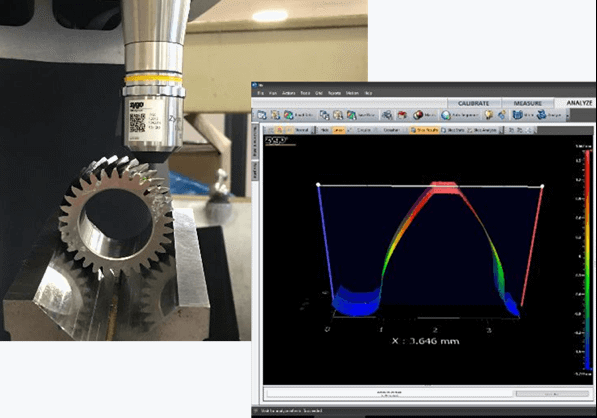Toggle the highlighted Show Results button
The image size is (597, 418).
(425, 130)
